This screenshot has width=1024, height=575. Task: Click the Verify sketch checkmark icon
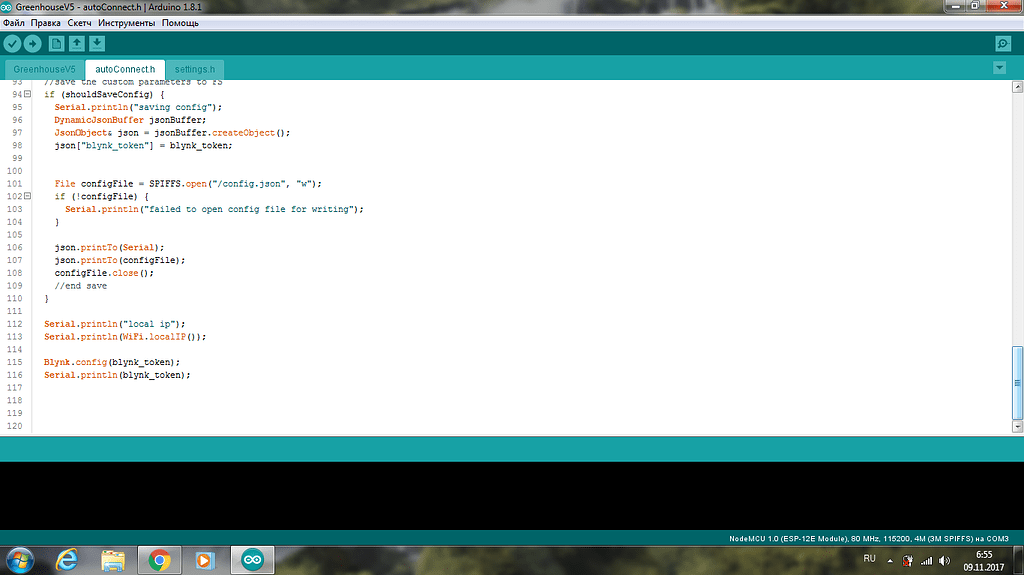tap(12, 44)
